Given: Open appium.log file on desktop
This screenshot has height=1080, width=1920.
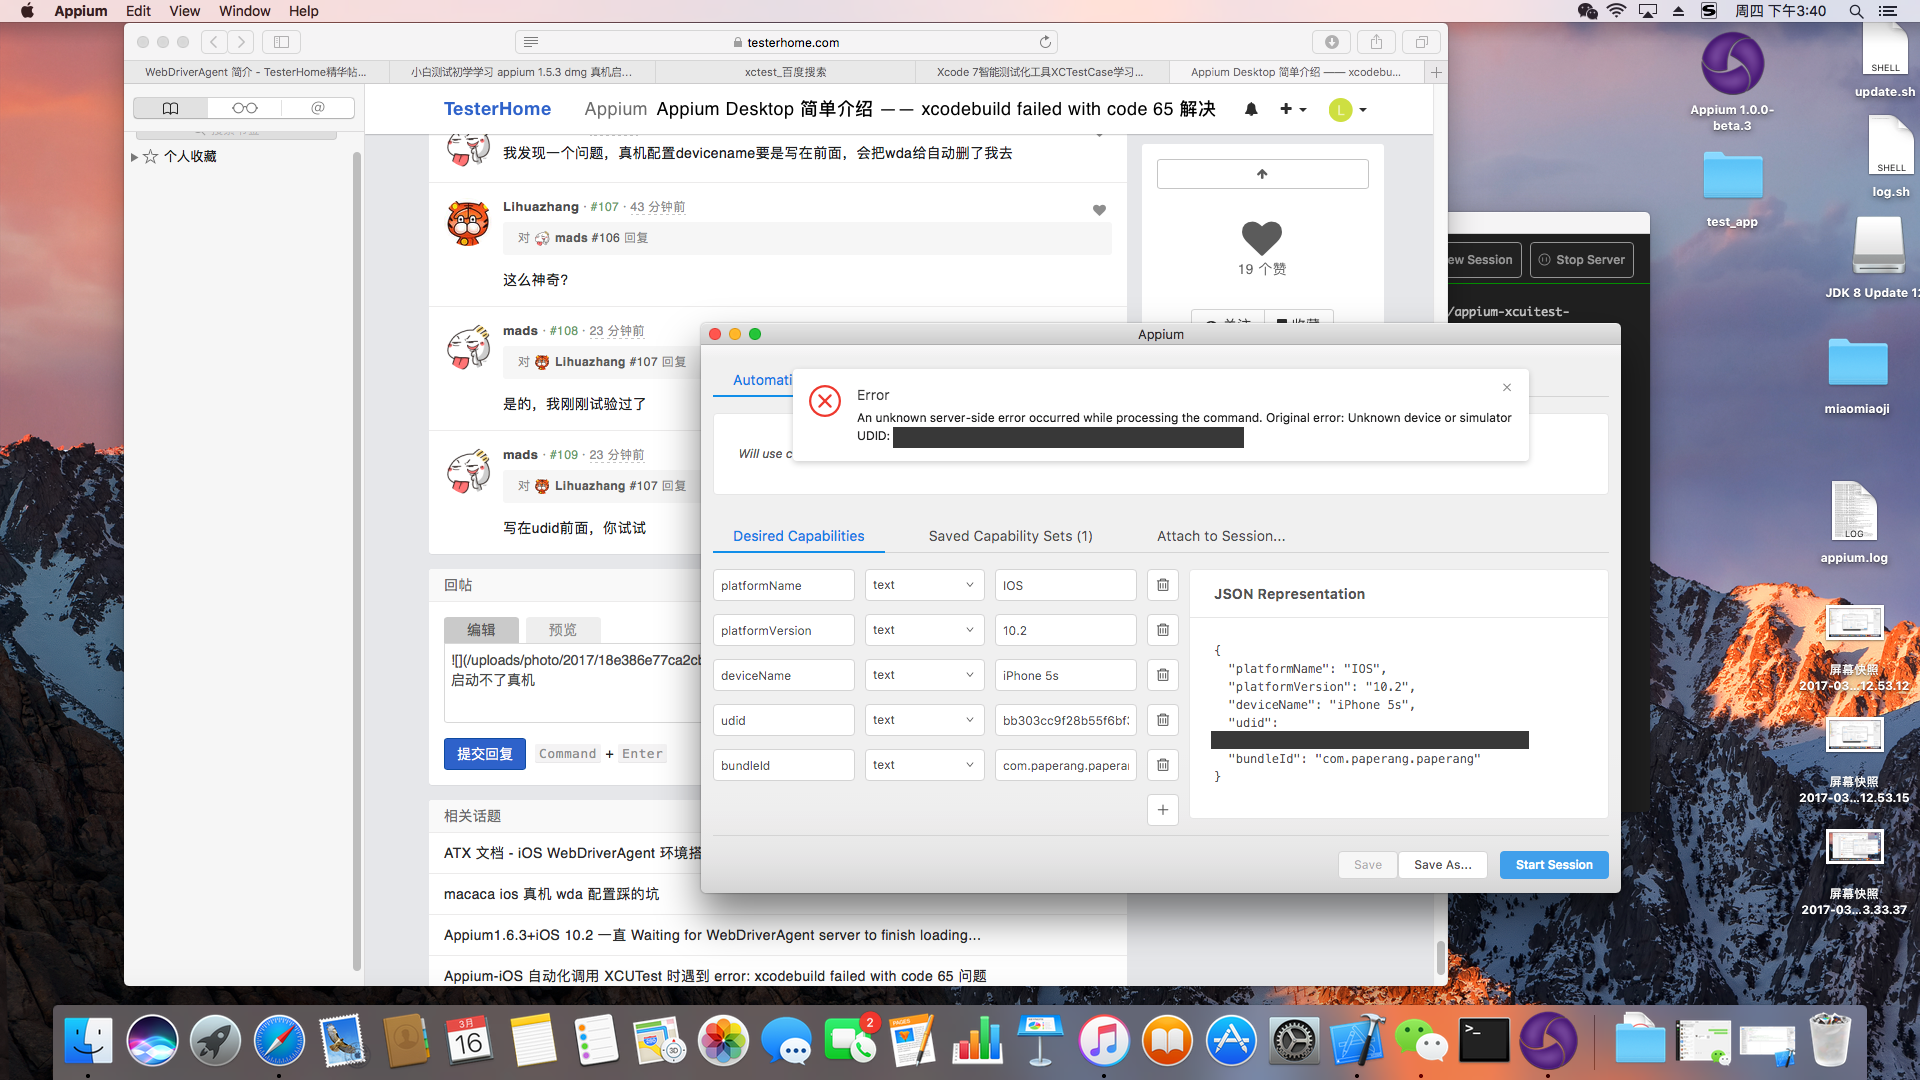Looking at the screenshot, I should 1854,522.
